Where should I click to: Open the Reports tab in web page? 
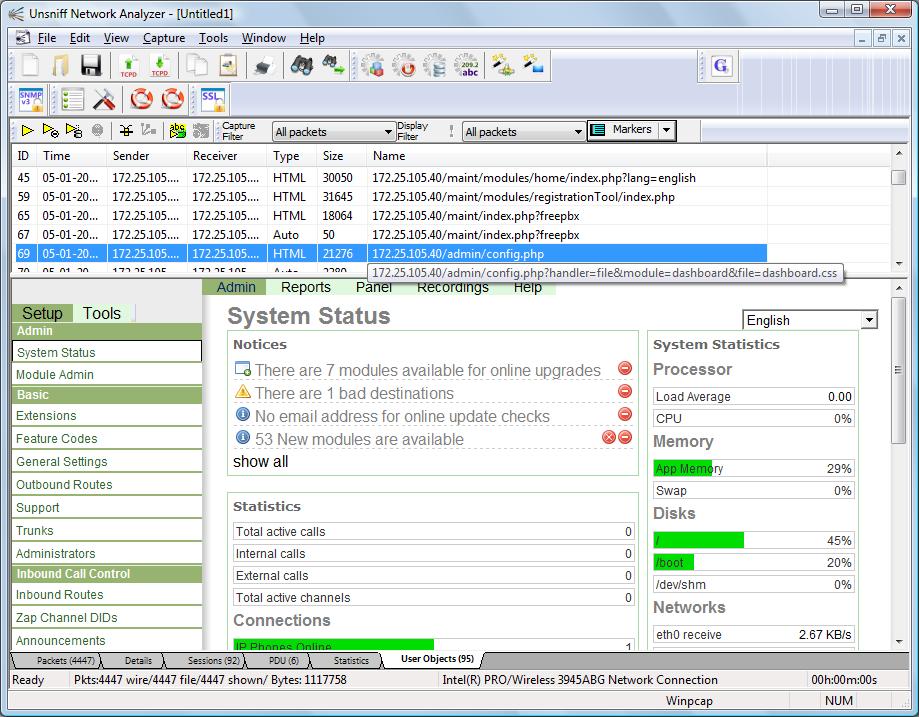(305, 287)
